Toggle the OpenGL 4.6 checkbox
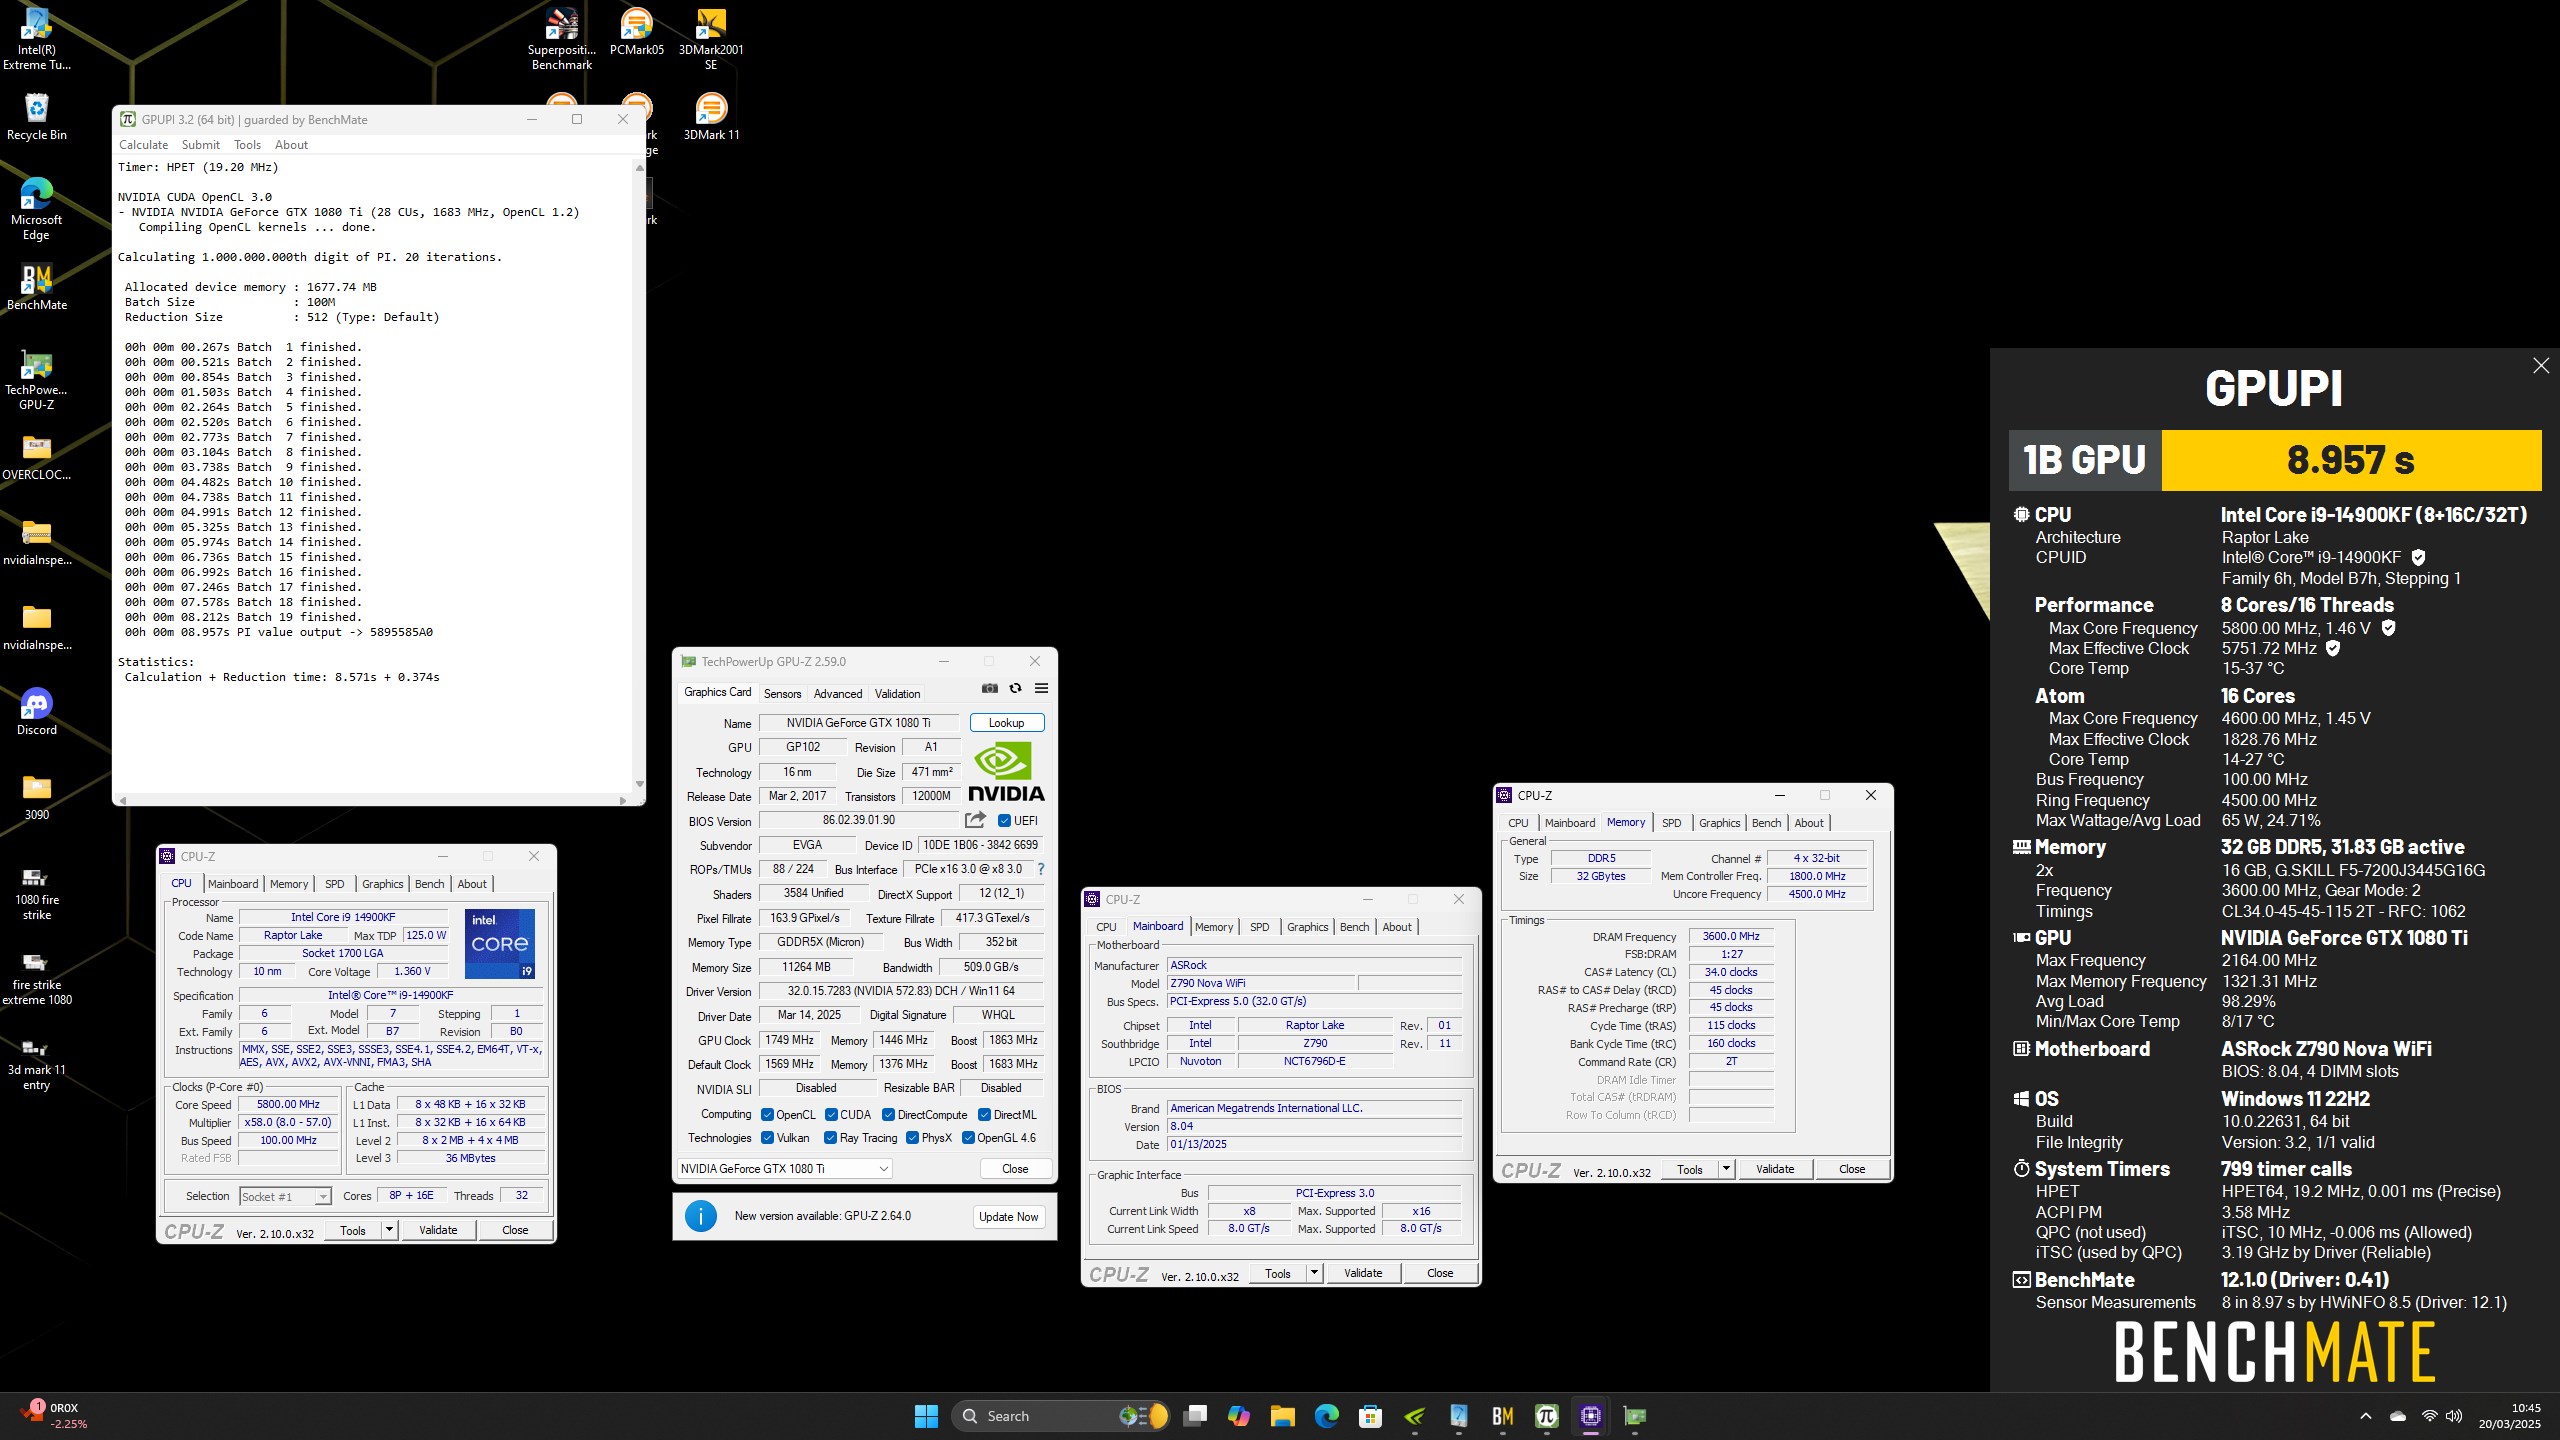The height and width of the screenshot is (1440, 2560). pos(968,1138)
